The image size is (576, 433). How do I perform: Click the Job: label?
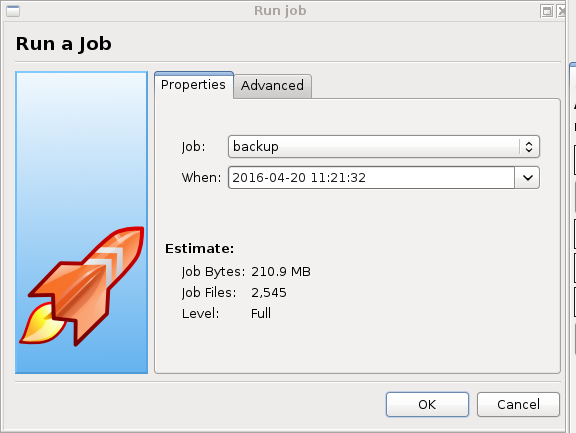(194, 147)
